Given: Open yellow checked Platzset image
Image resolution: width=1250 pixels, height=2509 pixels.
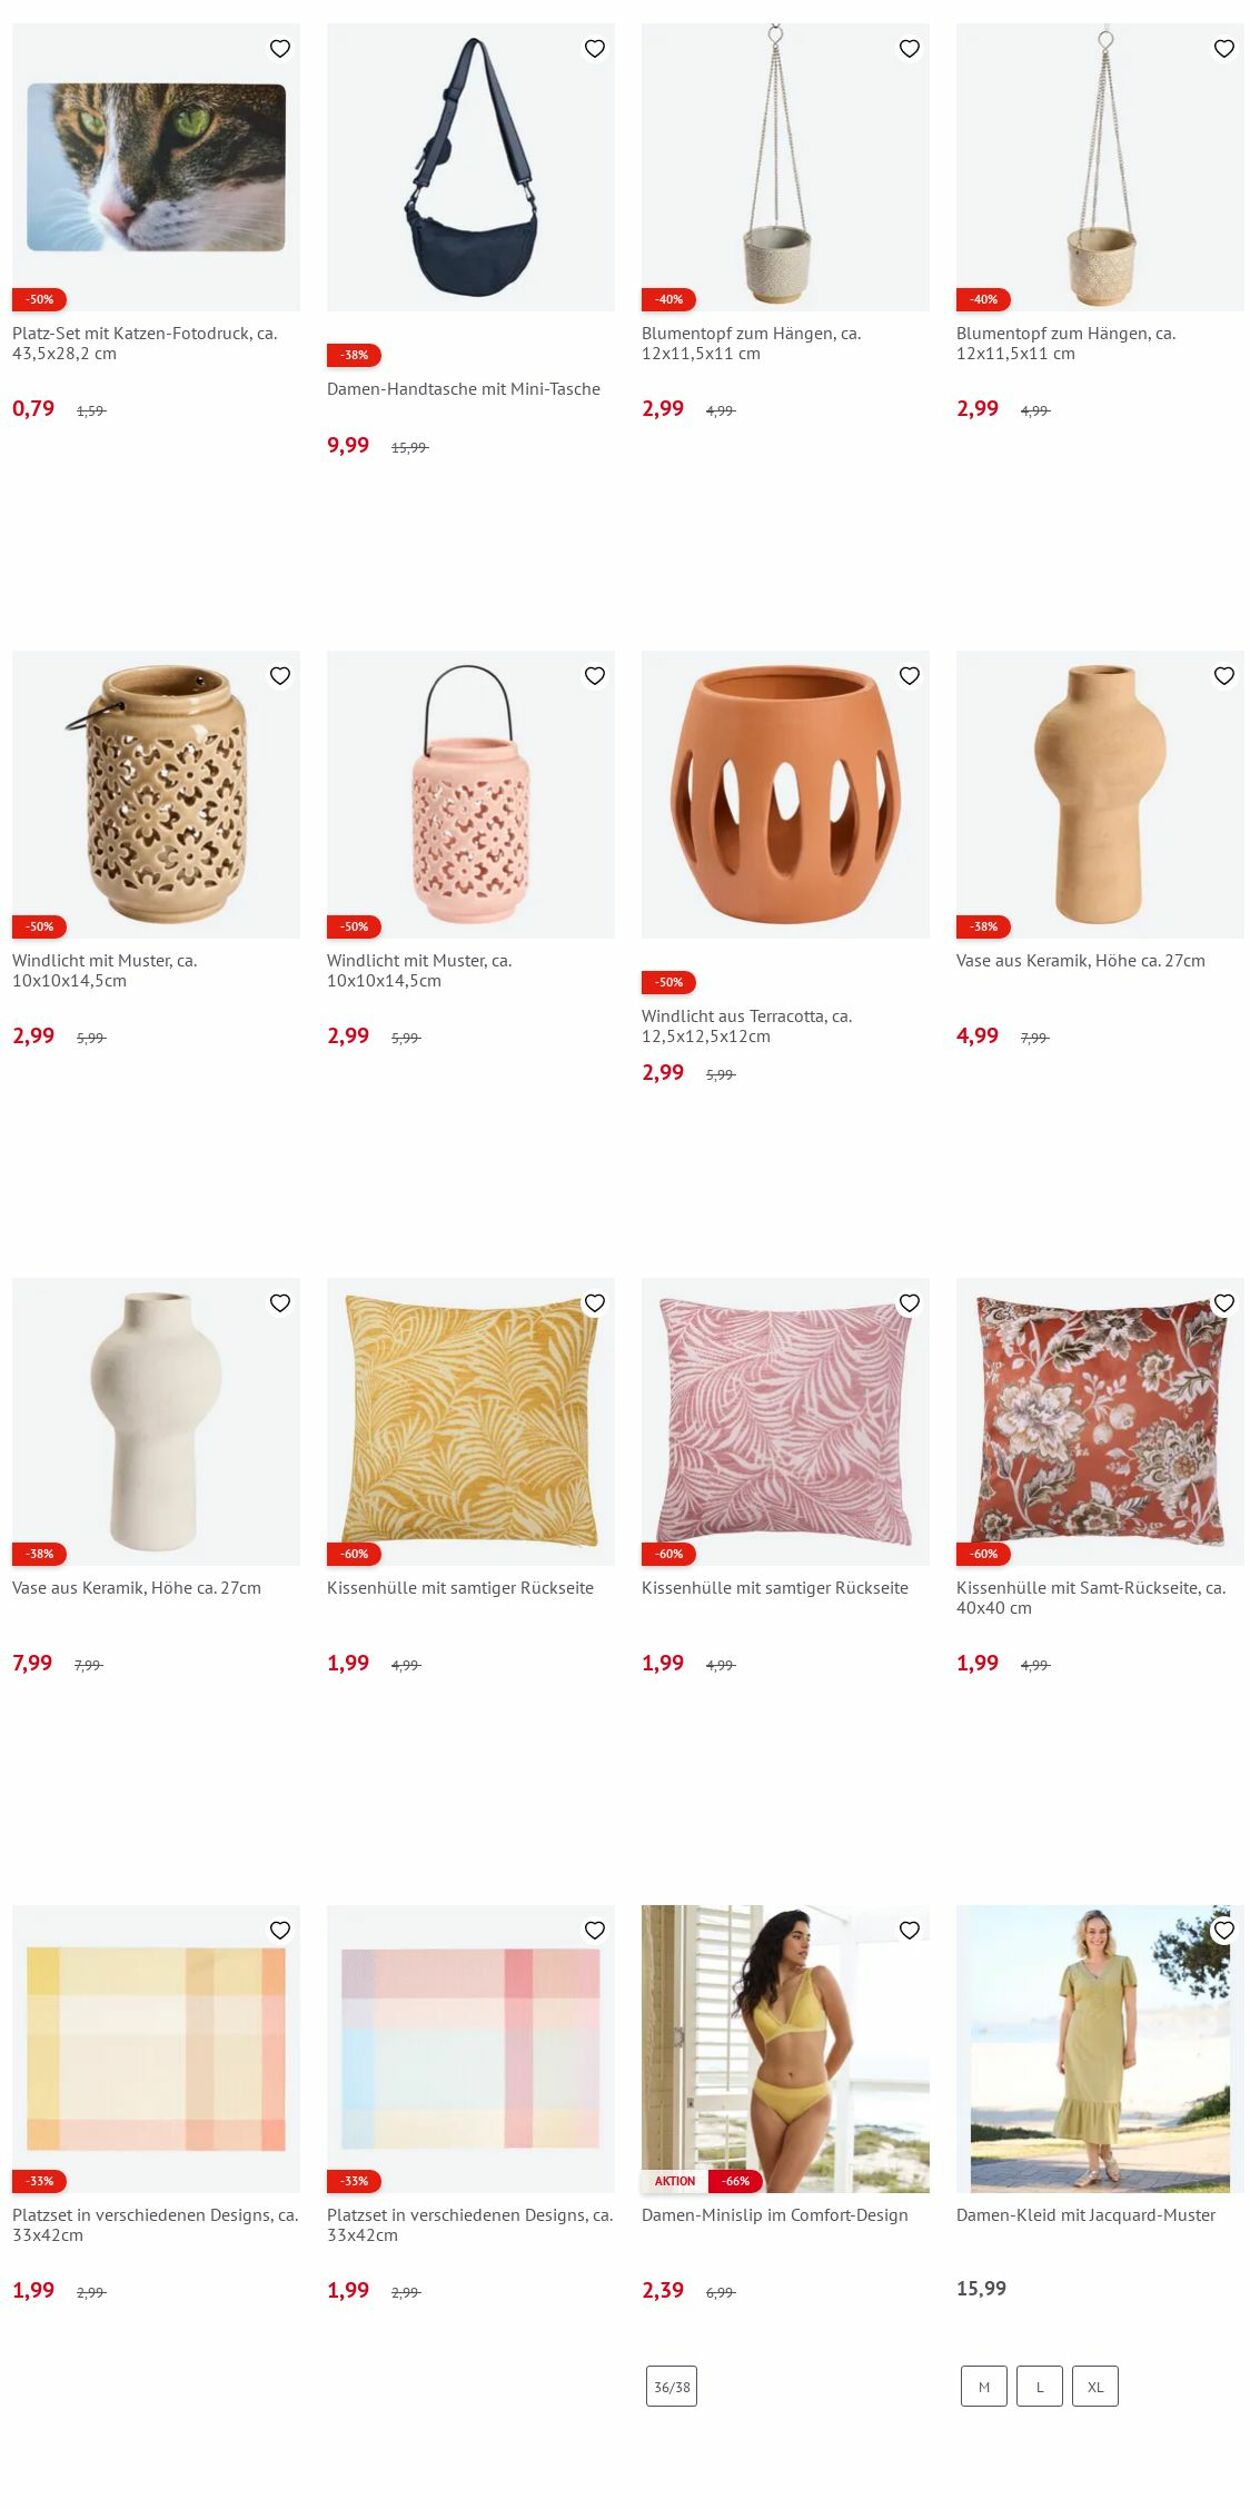Looking at the screenshot, I should [156, 2049].
